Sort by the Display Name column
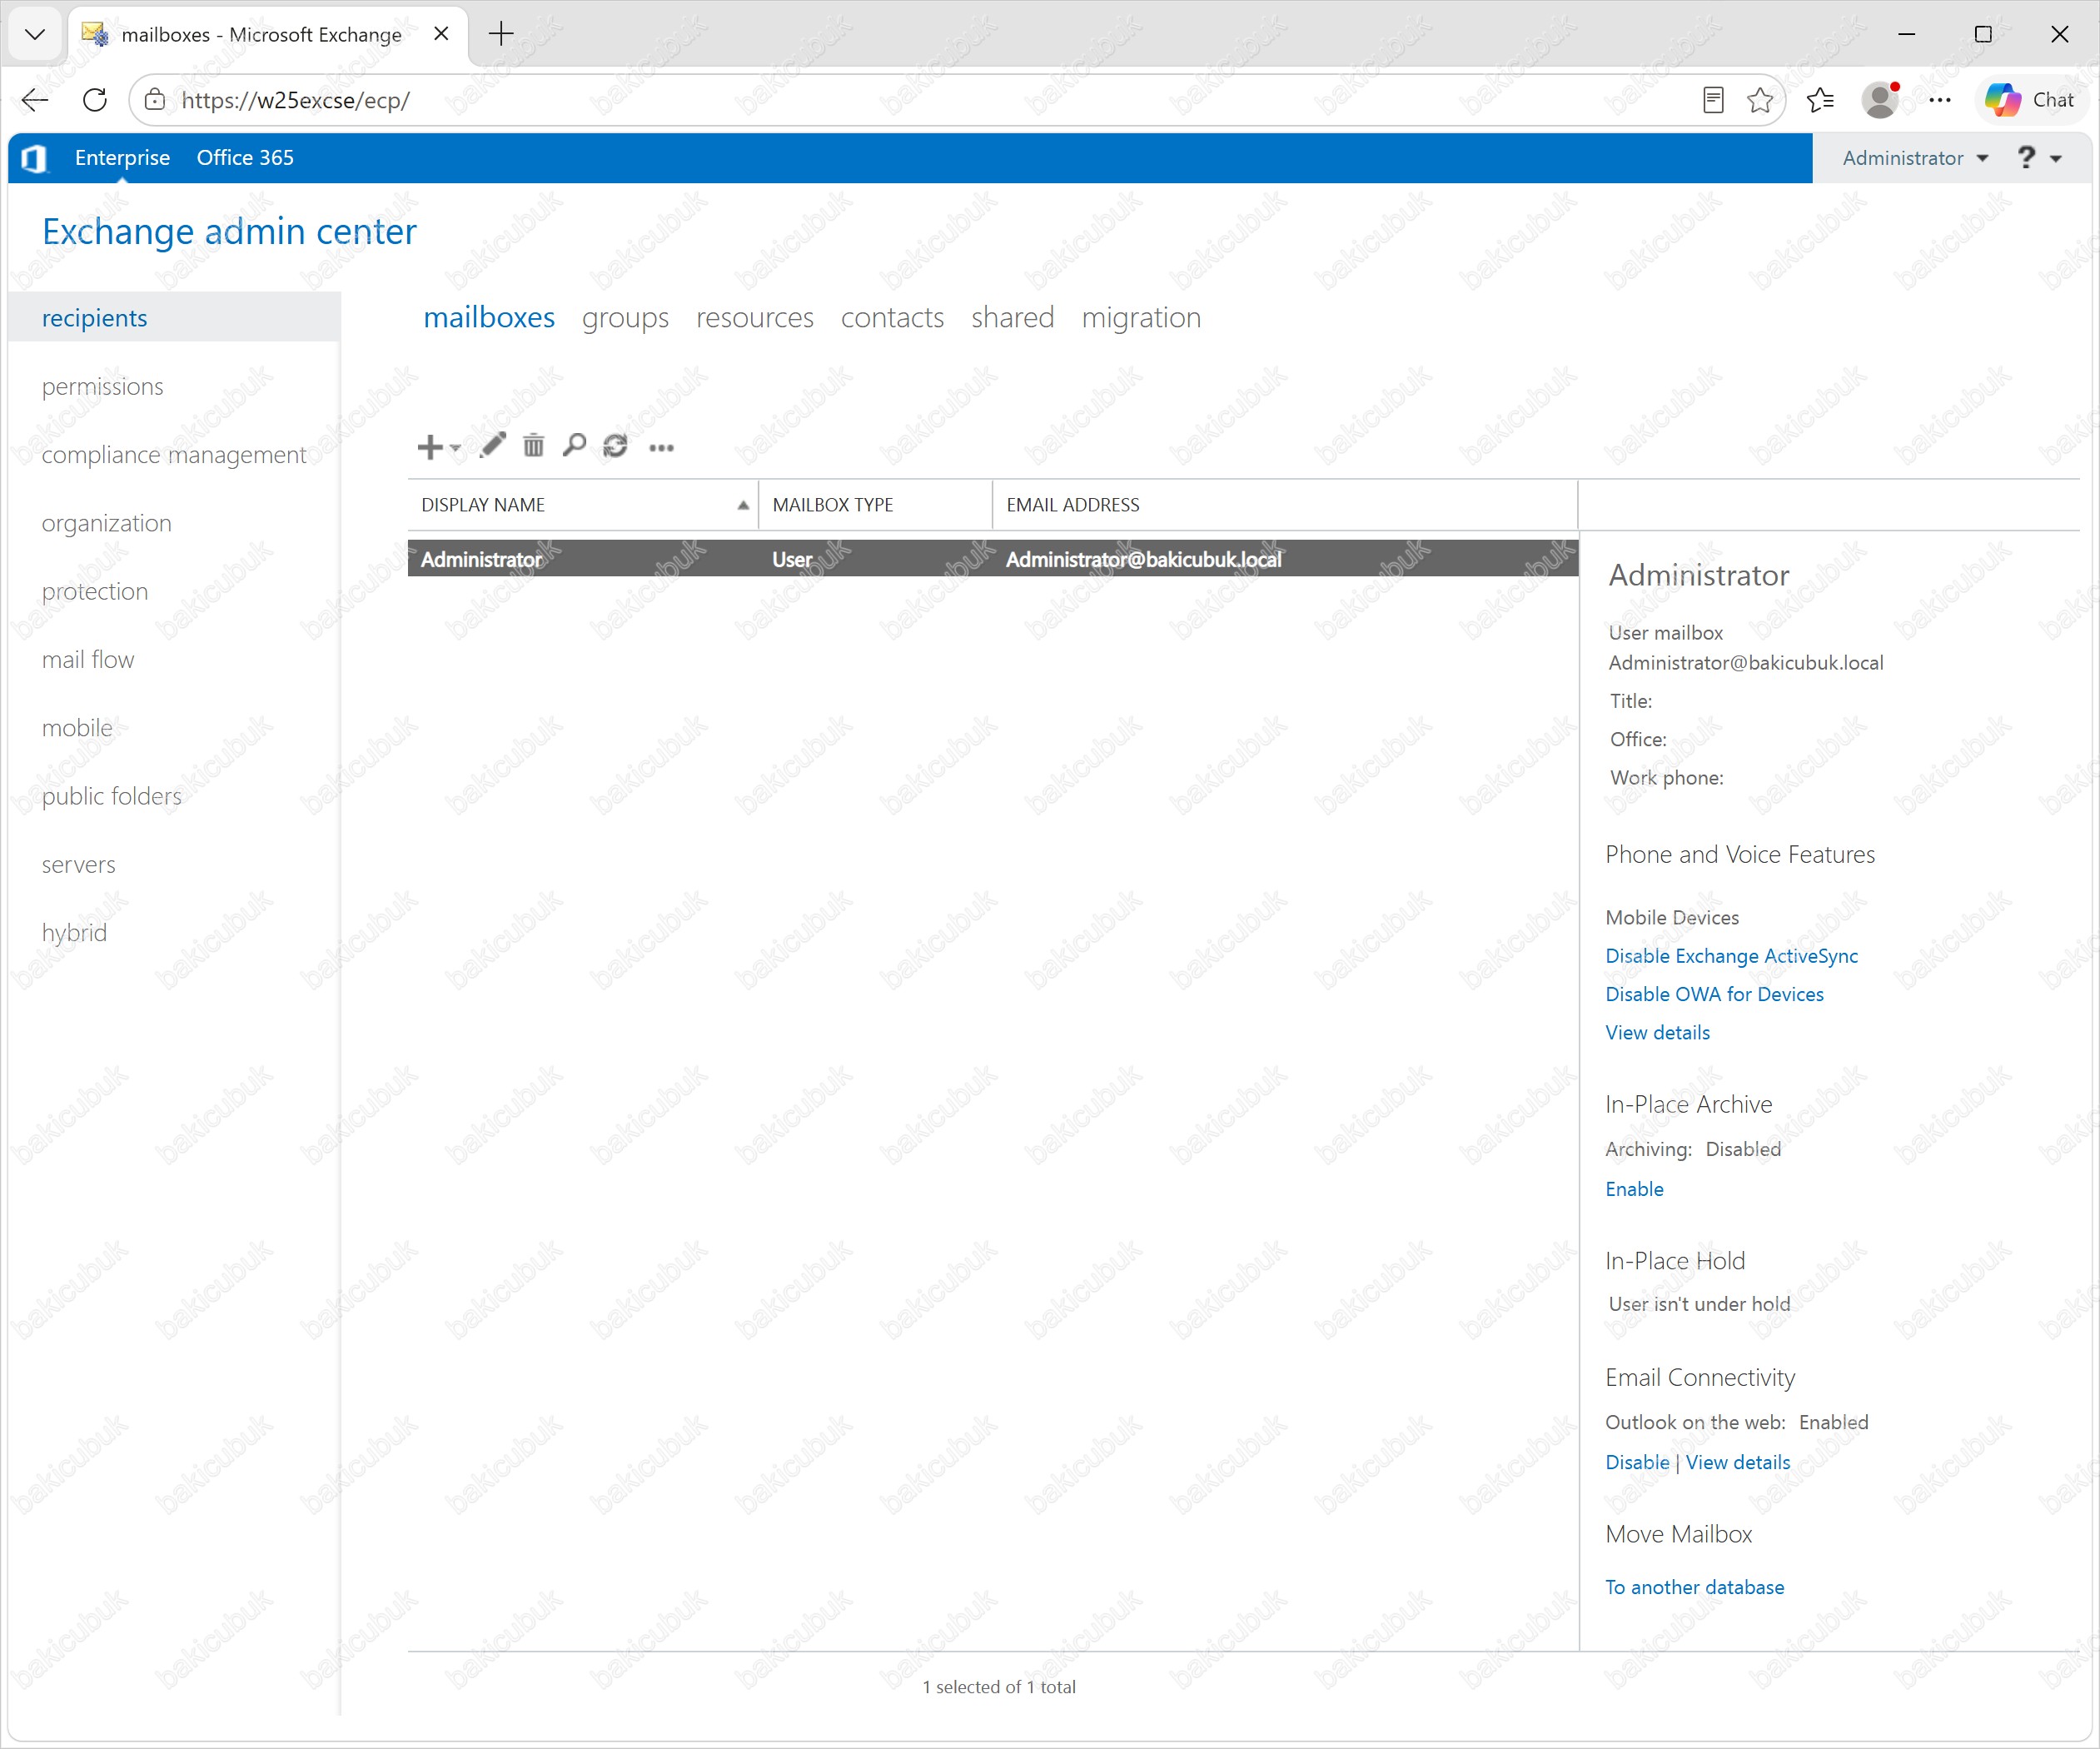 (x=583, y=505)
